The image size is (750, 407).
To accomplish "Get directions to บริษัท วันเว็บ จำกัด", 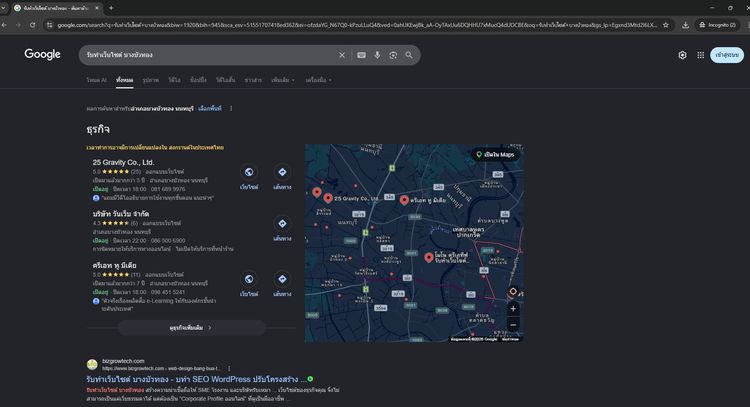I will [282, 223].
